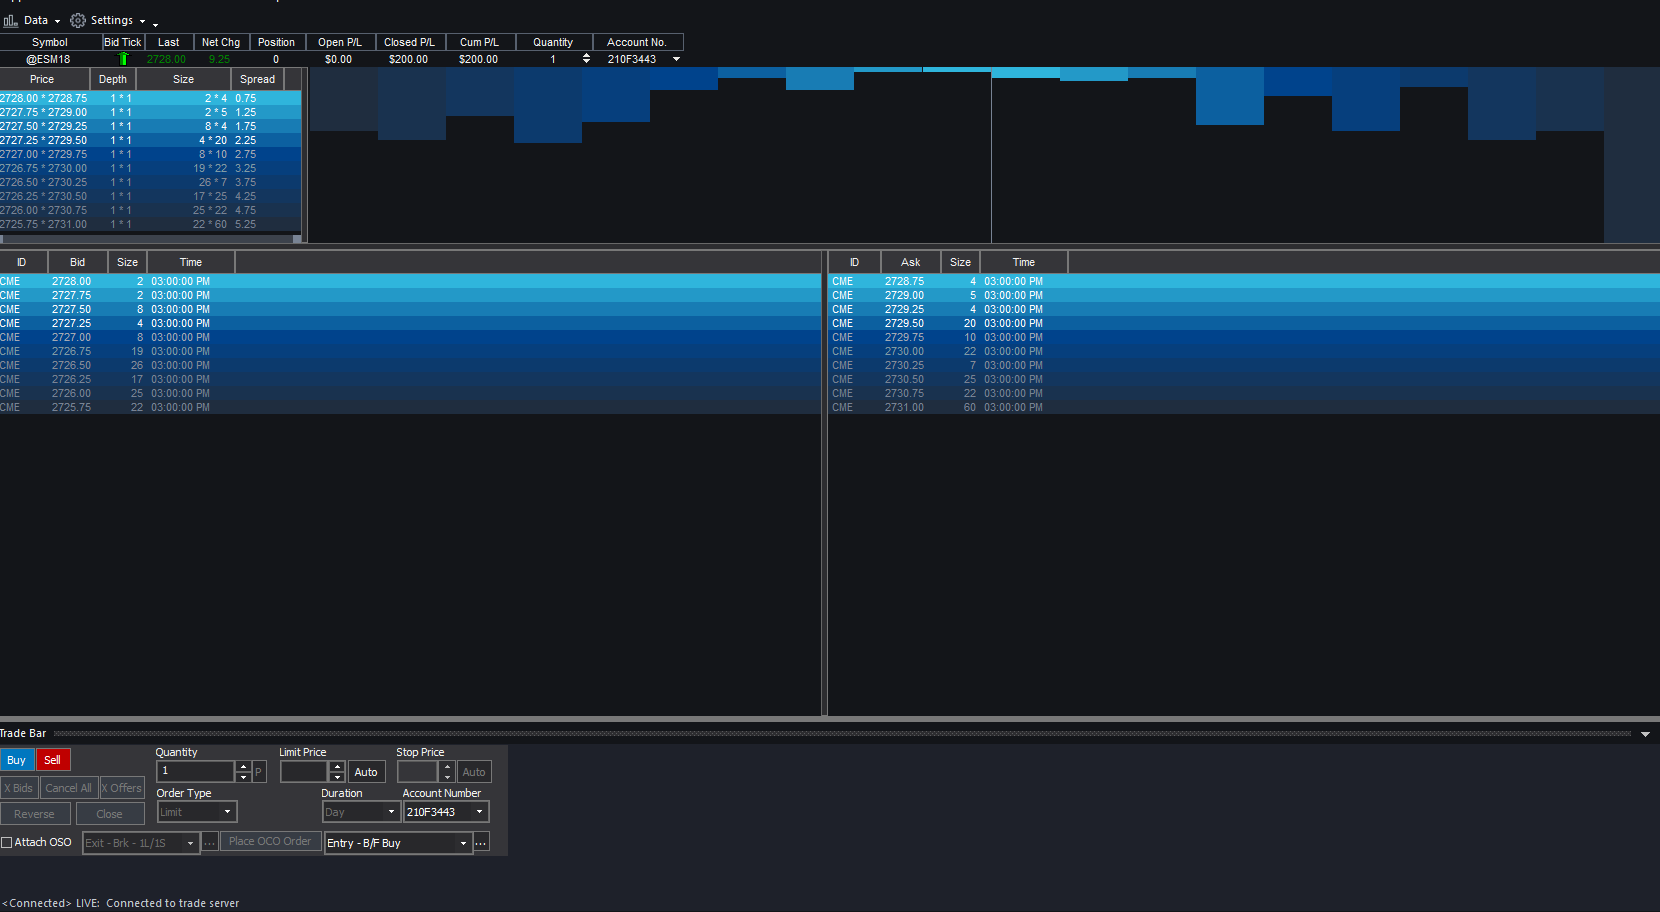Click the Limit Price input field
Viewport: 1660px width, 912px height.
(x=305, y=771)
